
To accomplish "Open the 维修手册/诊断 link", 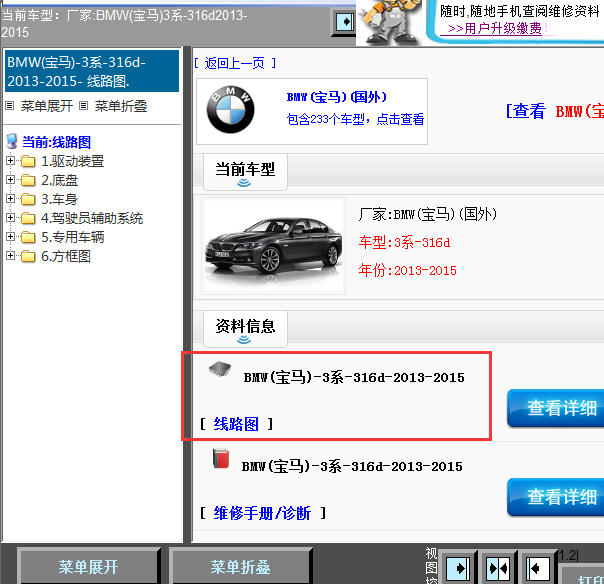I will pyautogui.click(x=262, y=513).
